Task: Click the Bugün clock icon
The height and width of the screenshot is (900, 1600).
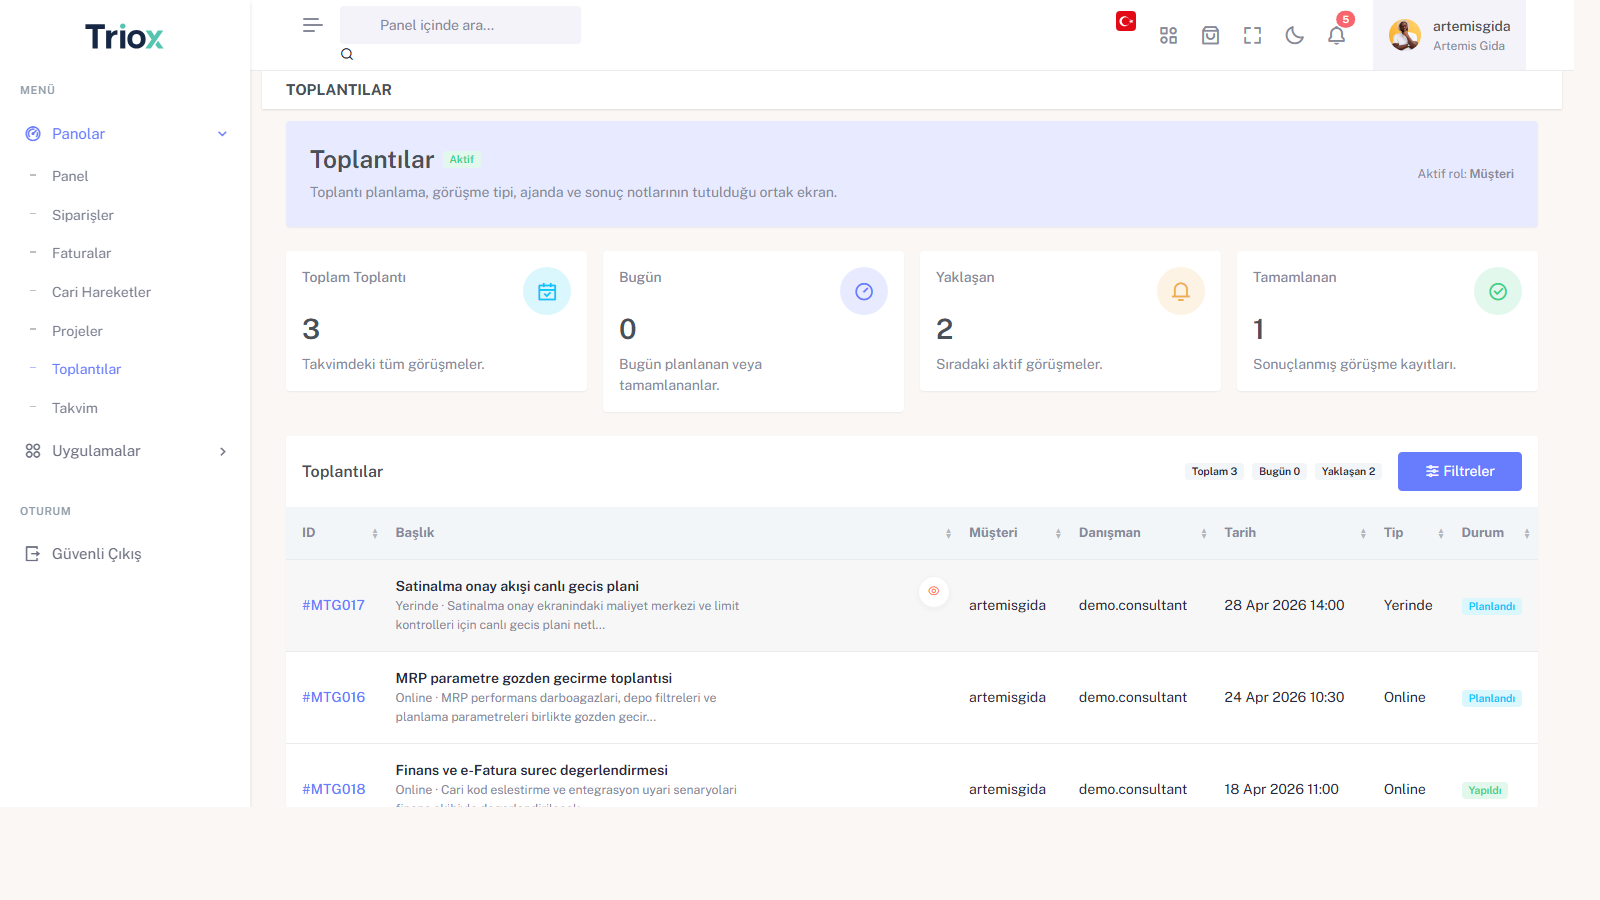Action: click(864, 291)
